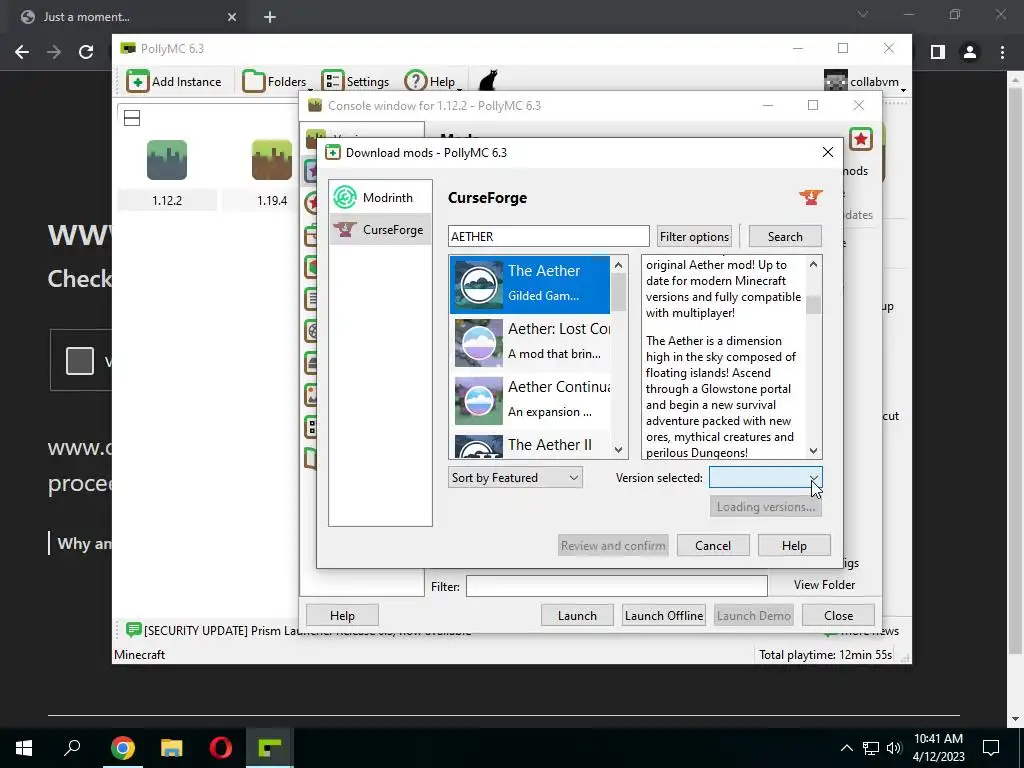Click the black cat icon in PollyMC
Image resolution: width=1024 pixels, height=768 pixels.
point(488,82)
